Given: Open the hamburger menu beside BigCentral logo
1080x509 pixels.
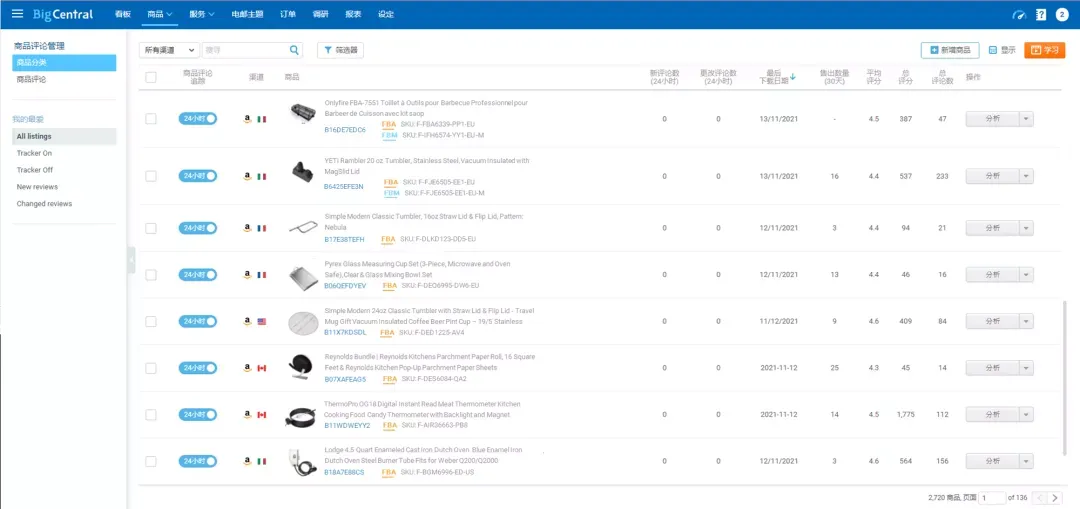Looking at the screenshot, I should [17, 14].
